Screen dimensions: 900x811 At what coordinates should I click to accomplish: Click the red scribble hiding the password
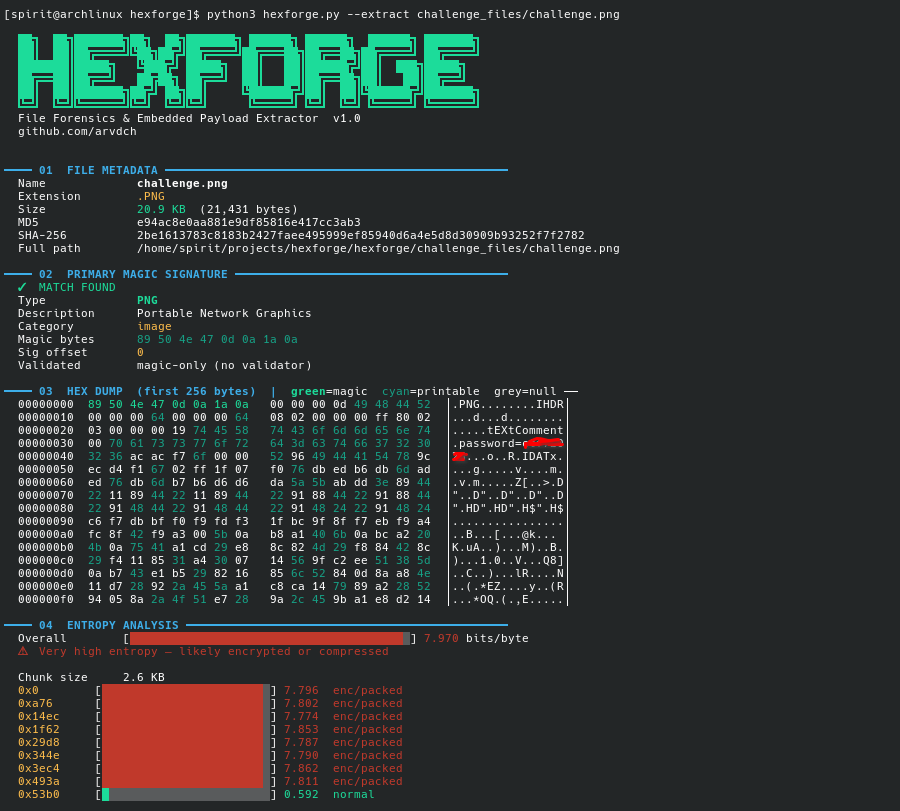tap(541, 444)
